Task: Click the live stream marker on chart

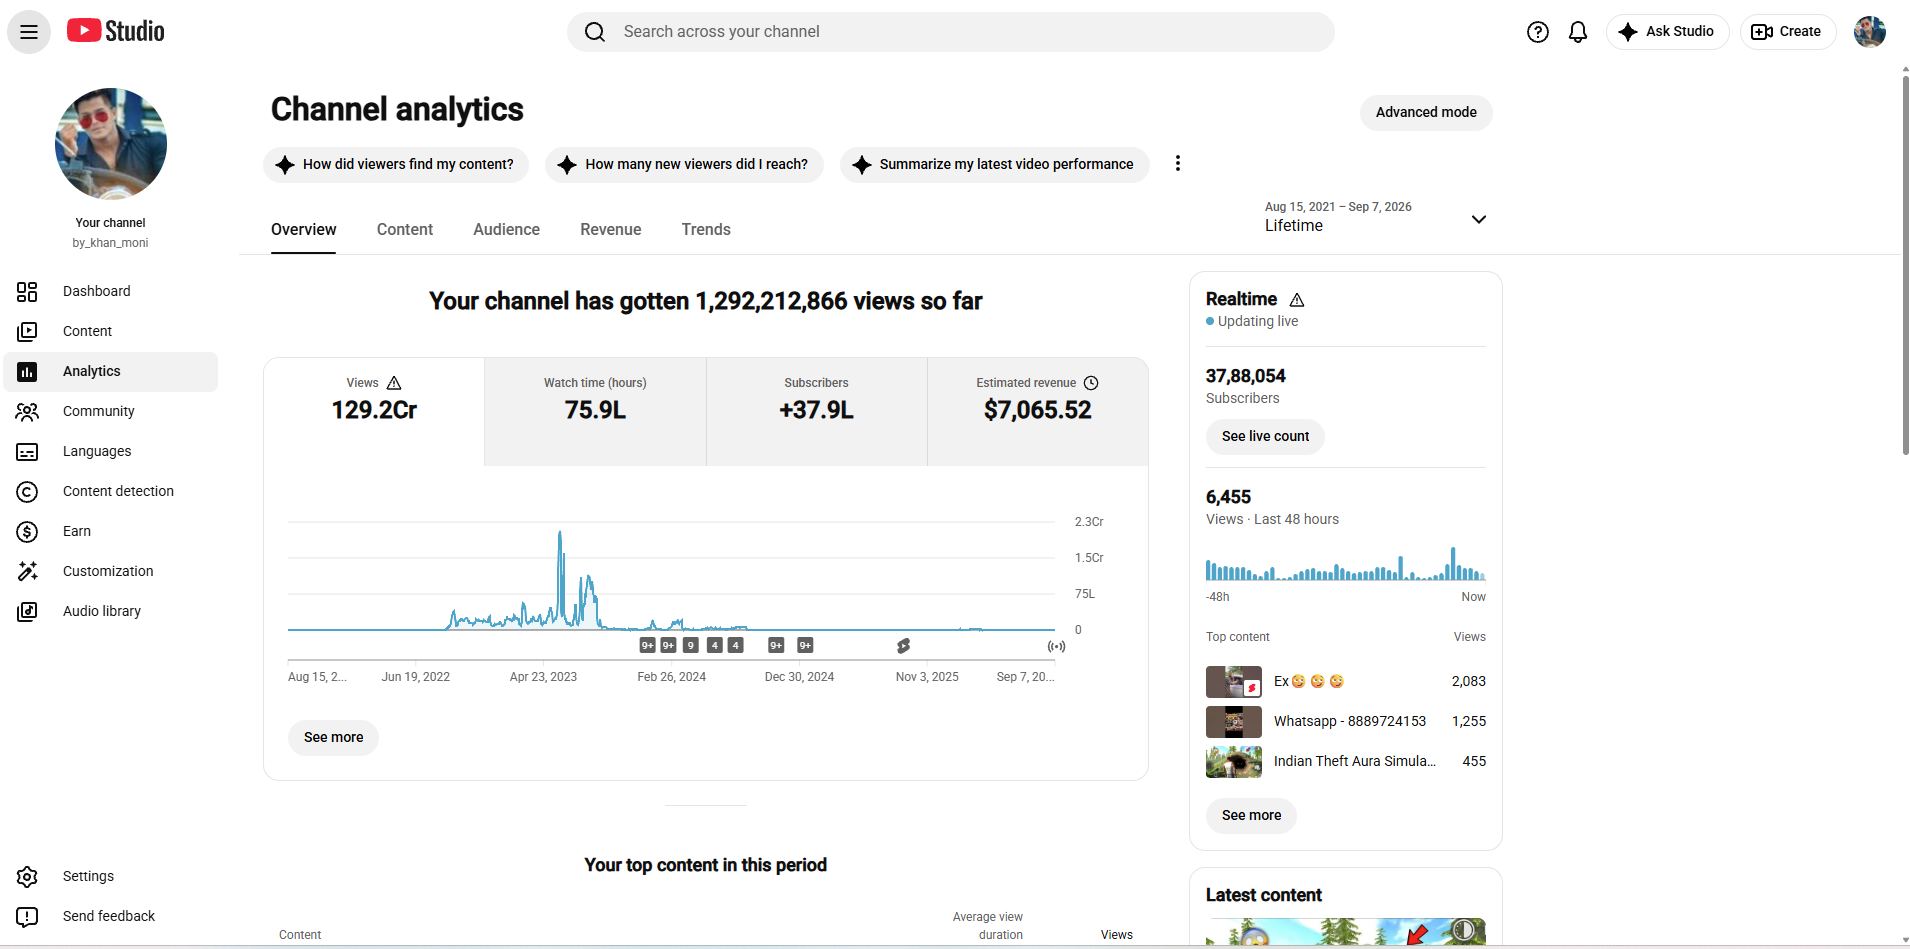Action: tap(1056, 646)
